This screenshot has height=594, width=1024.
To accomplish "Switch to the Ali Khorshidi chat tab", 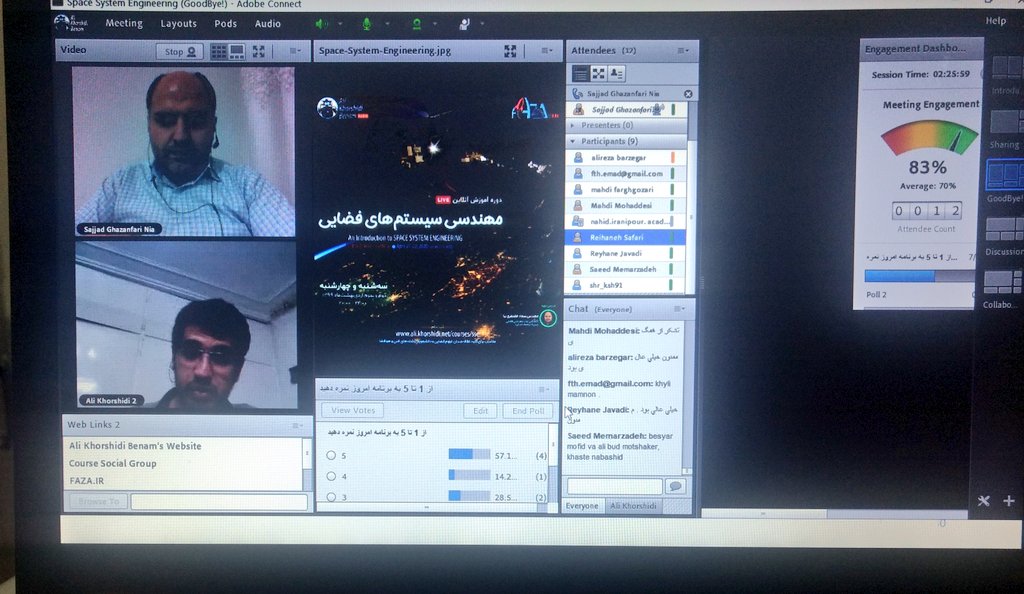I will pyautogui.click(x=633, y=506).
